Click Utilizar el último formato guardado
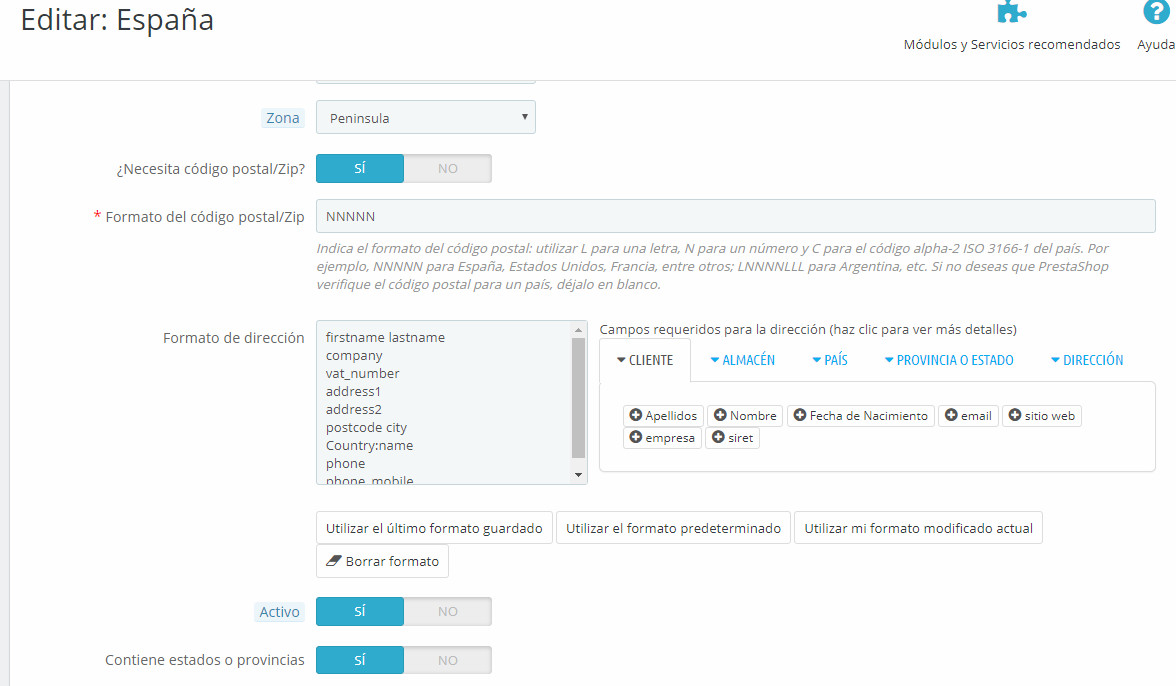 coord(434,528)
